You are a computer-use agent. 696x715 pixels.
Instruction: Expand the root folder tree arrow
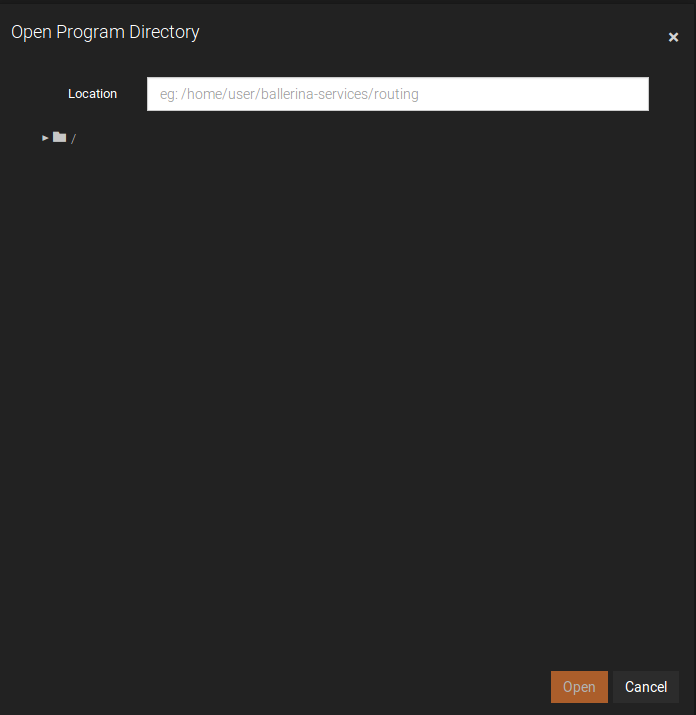click(x=45, y=138)
